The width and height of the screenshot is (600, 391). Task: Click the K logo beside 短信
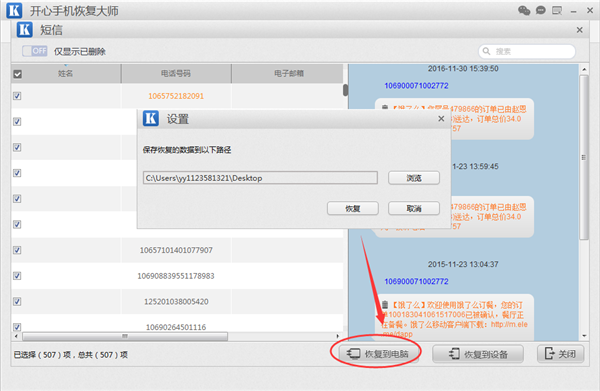pos(25,29)
